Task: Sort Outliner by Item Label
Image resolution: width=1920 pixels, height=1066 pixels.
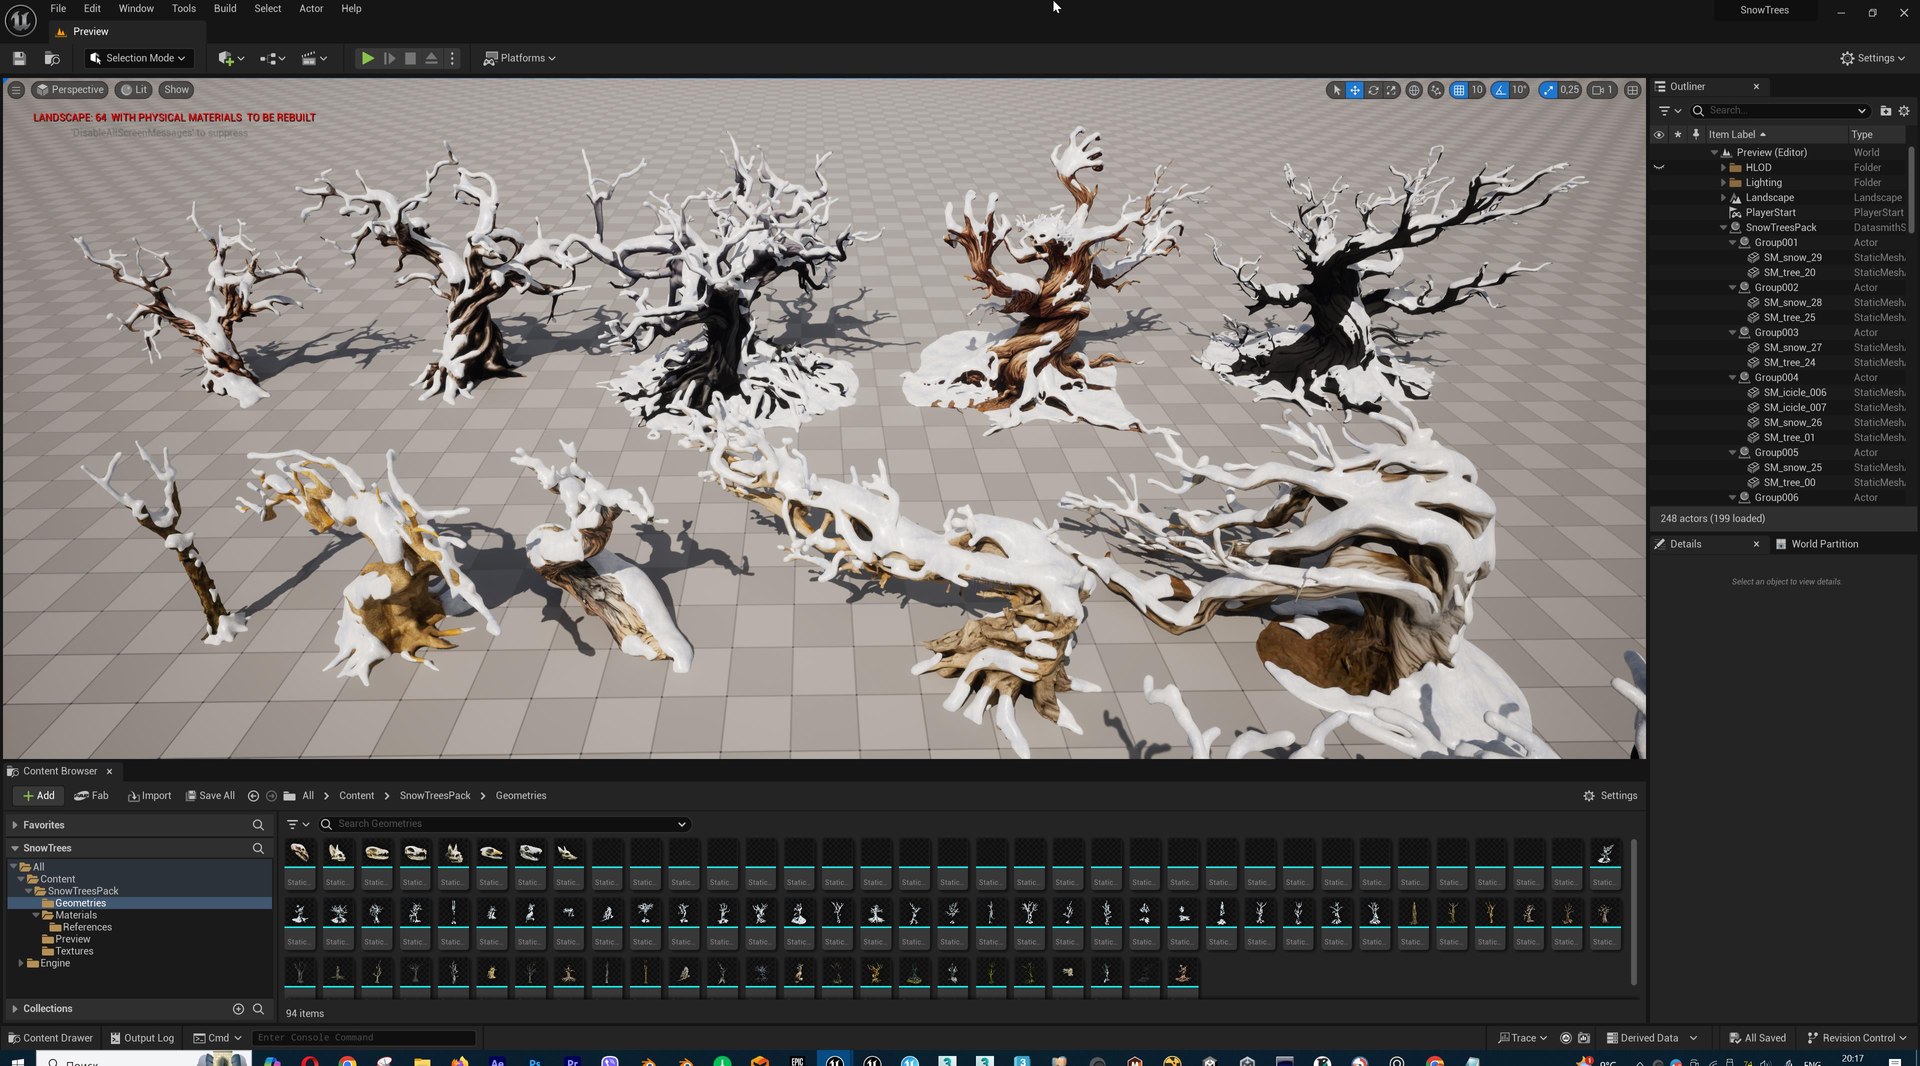Action: (1736, 134)
